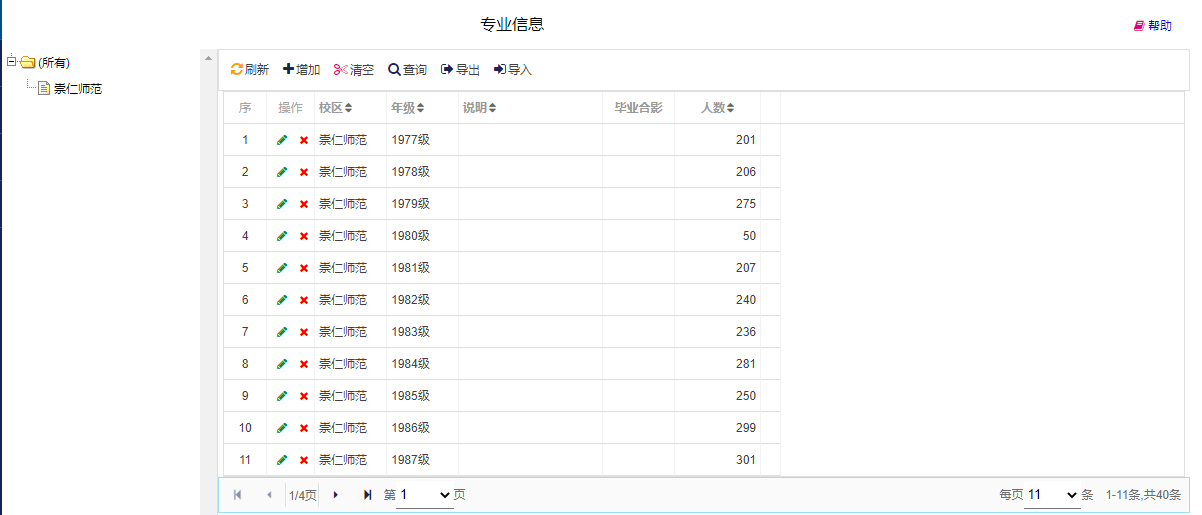Open the 帮助 help link

(x=1153, y=26)
